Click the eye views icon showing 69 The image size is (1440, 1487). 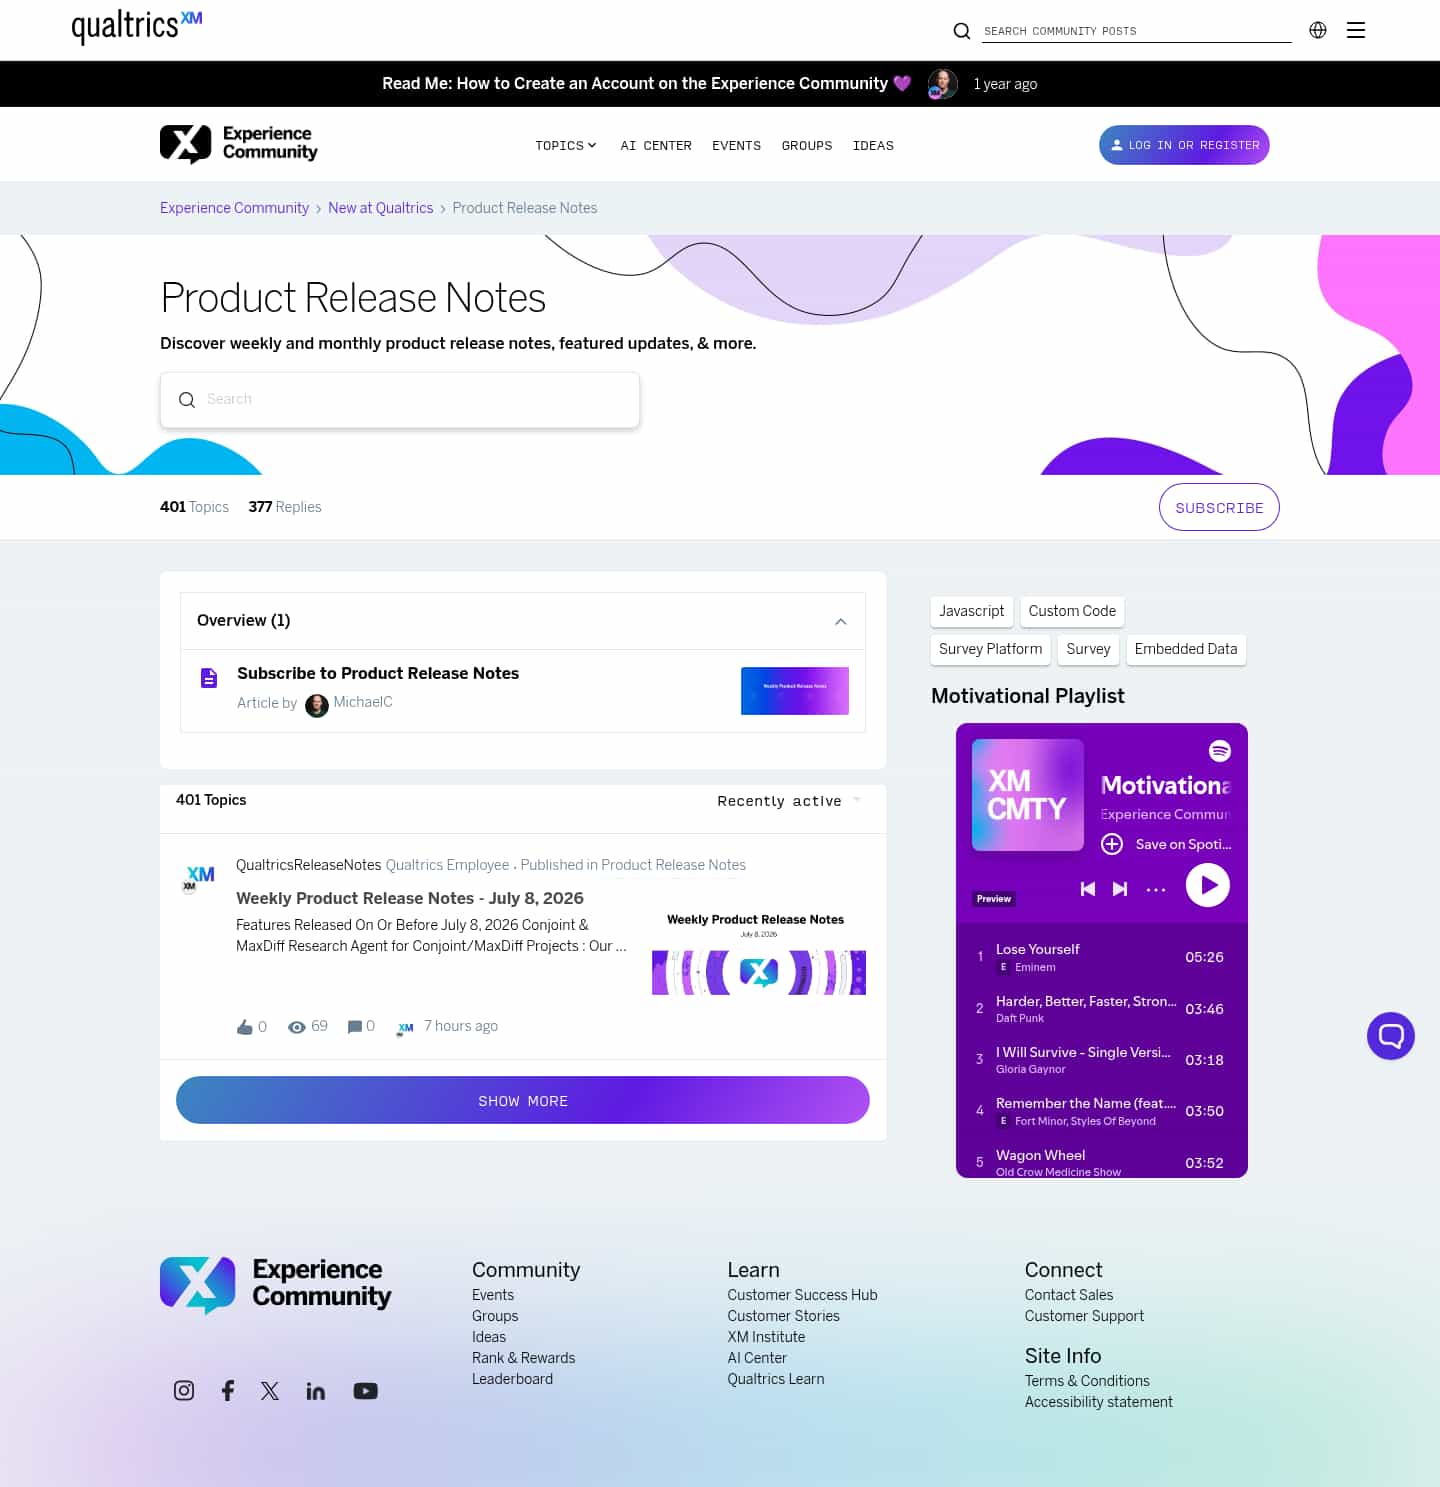pyautogui.click(x=297, y=1027)
